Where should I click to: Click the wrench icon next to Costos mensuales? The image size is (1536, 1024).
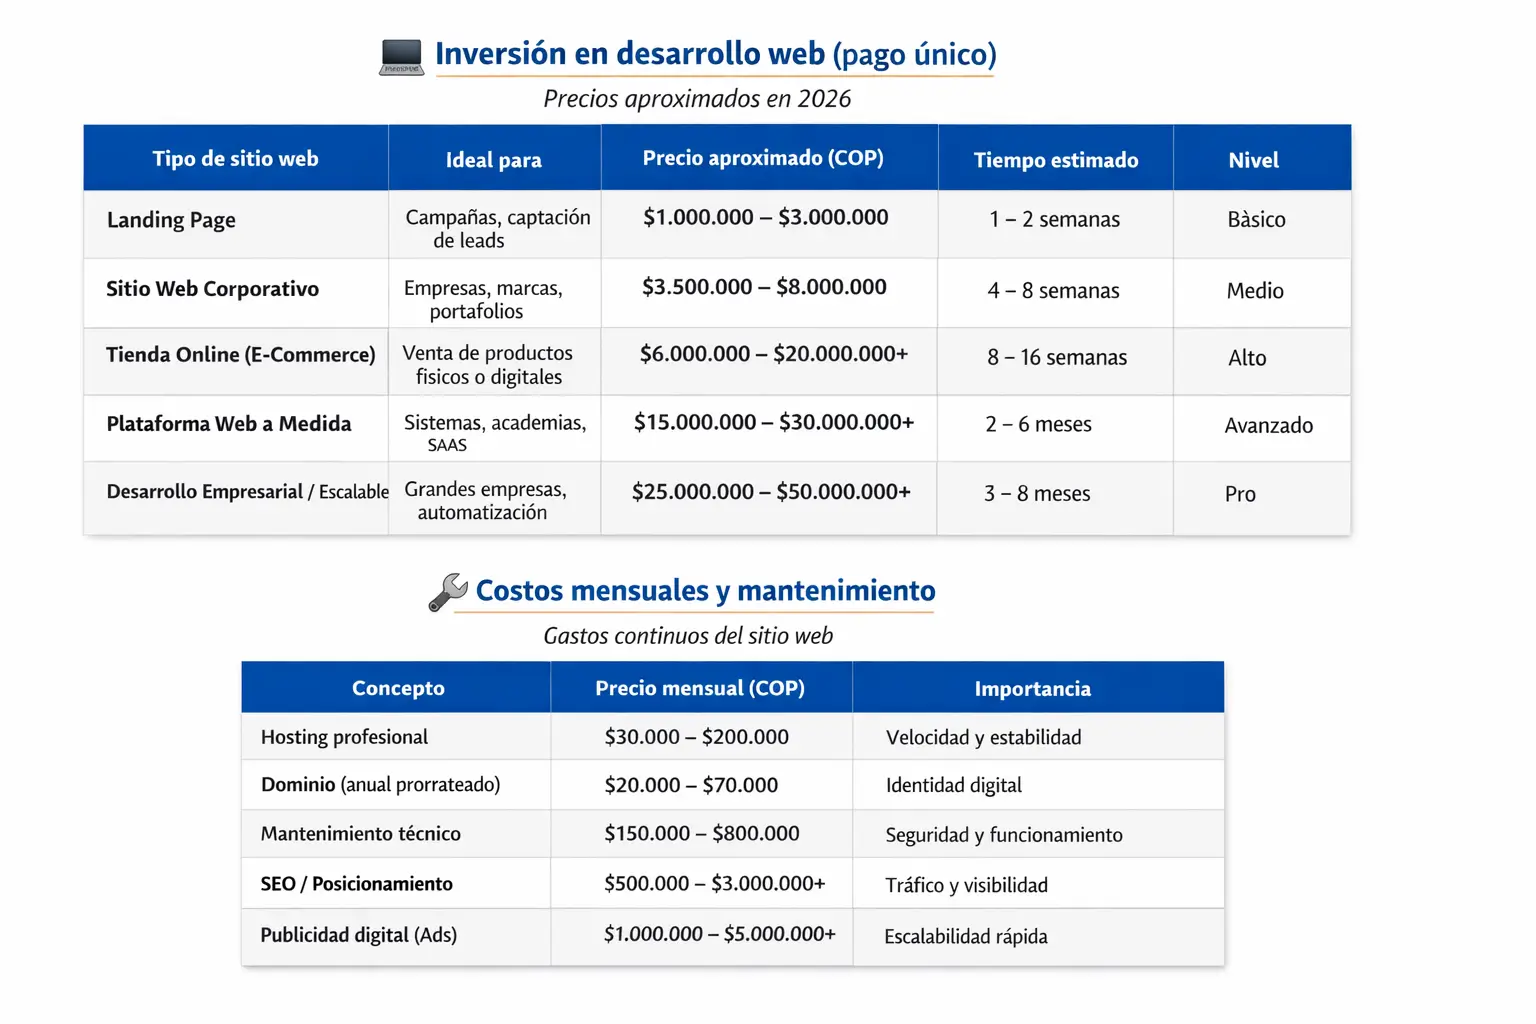click(x=447, y=591)
